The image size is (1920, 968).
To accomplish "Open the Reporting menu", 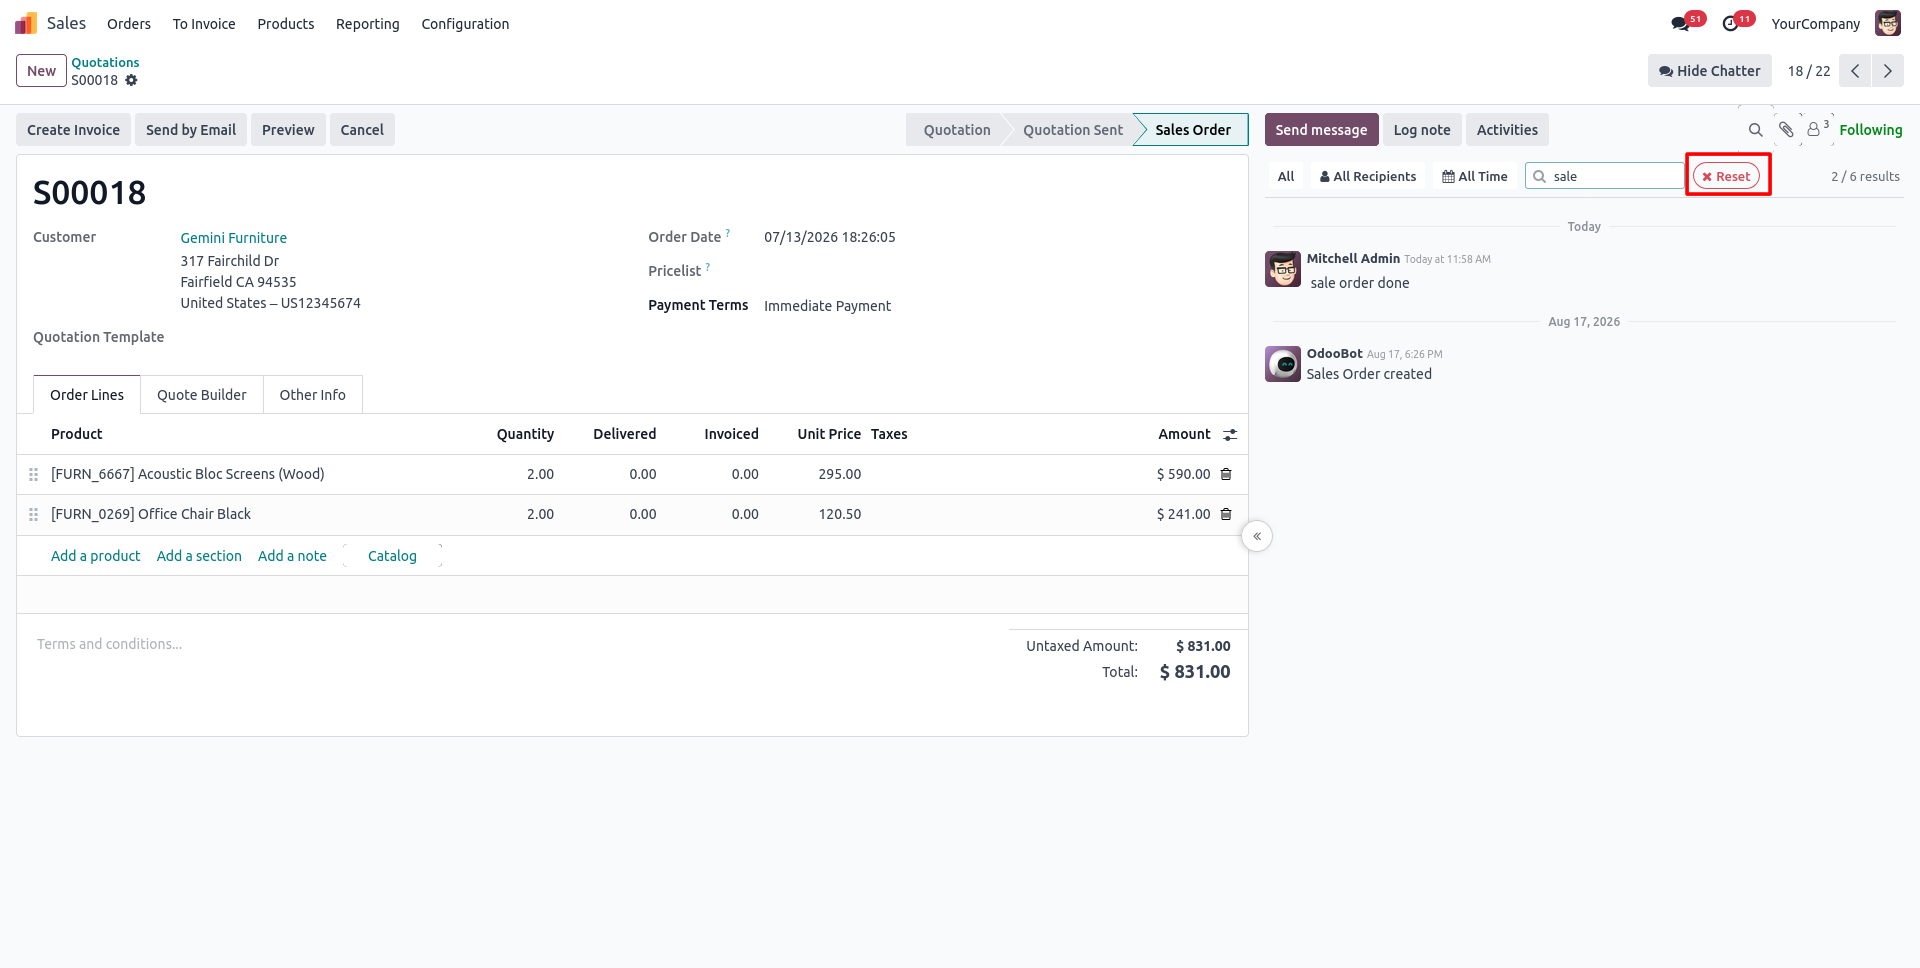I will click(x=367, y=24).
